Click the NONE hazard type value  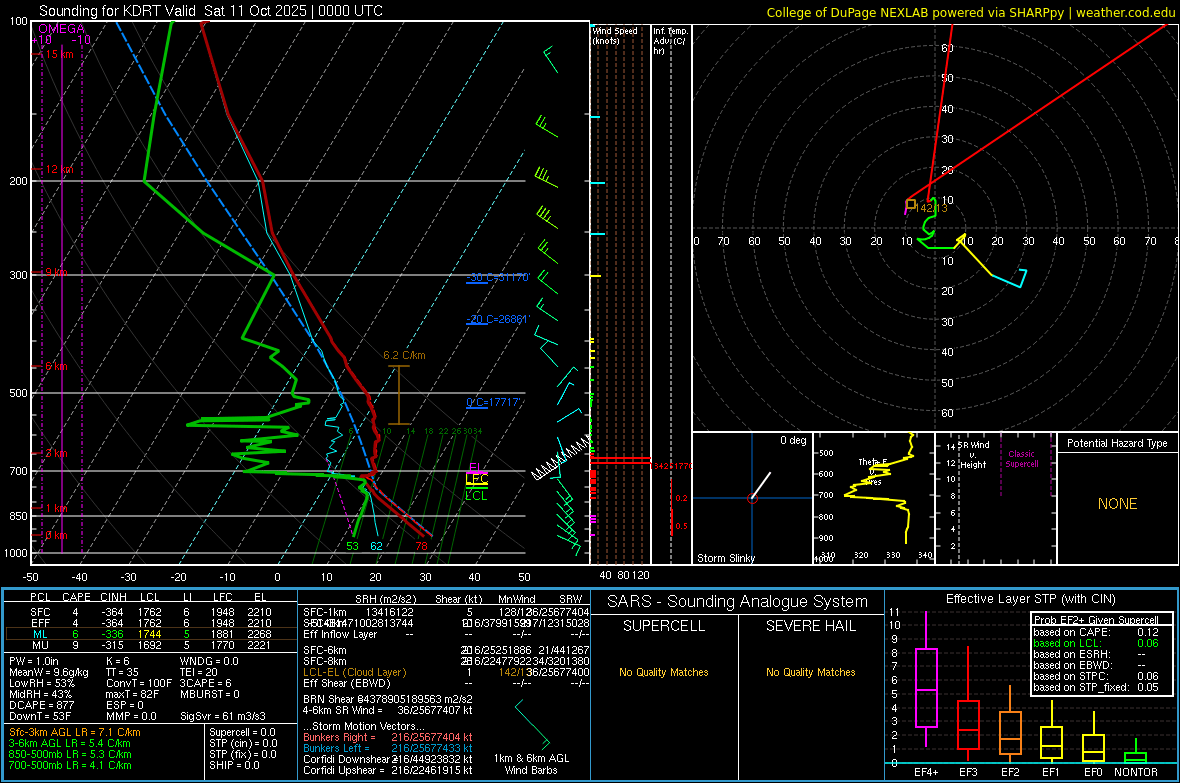[1117, 504]
